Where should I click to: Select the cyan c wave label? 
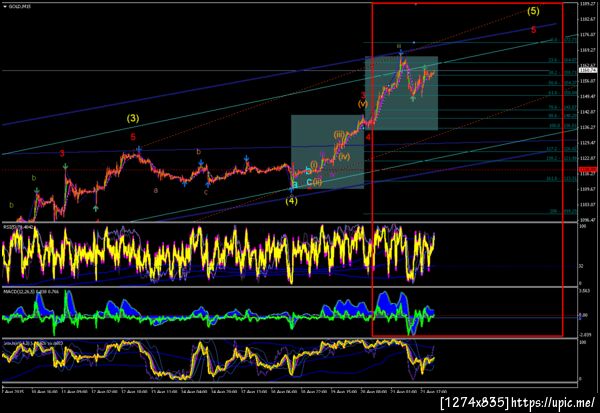coord(309,182)
